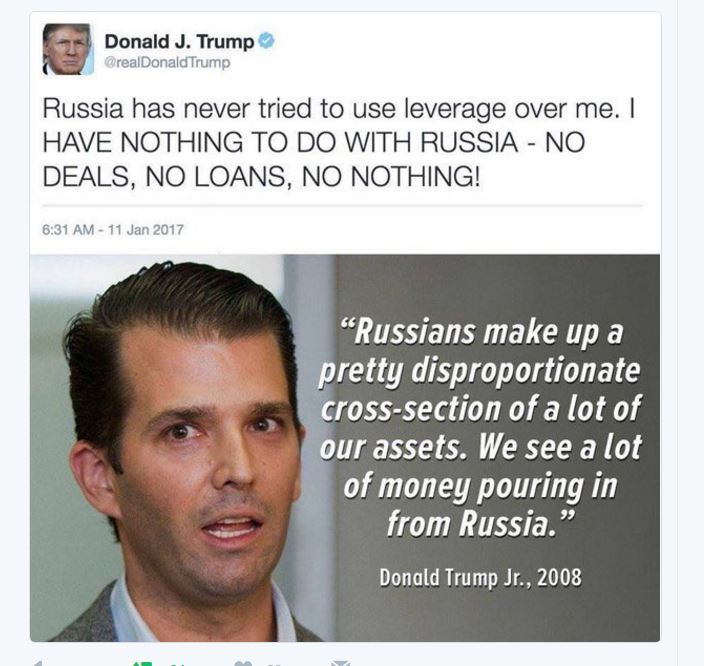The image size is (704, 666).
Task: Like the tweet with the heart icon
Action: click(243, 663)
